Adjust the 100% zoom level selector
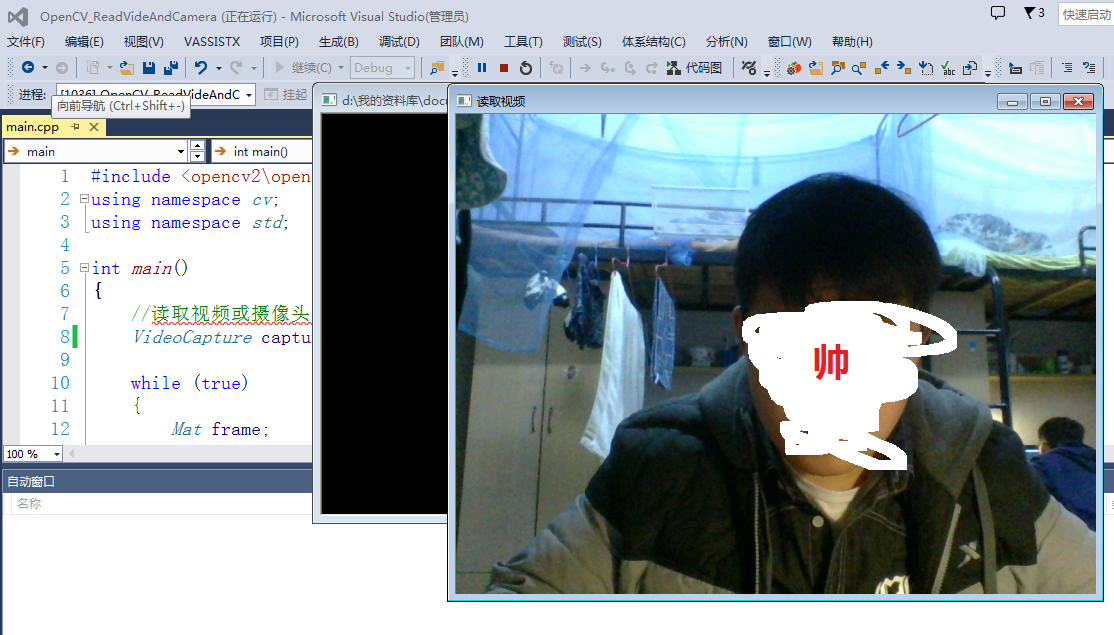 click(30, 453)
